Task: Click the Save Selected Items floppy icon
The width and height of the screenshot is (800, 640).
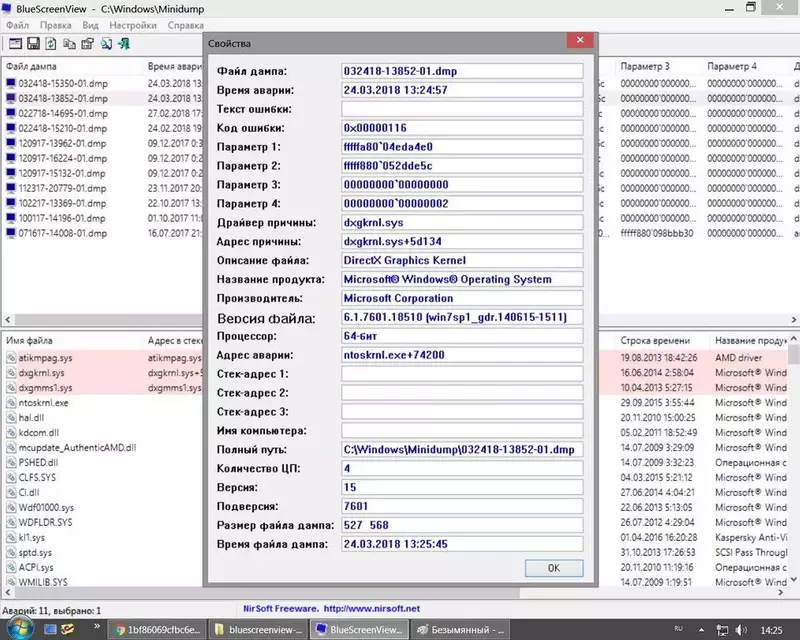Action: pyautogui.click(x=34, y=44)
